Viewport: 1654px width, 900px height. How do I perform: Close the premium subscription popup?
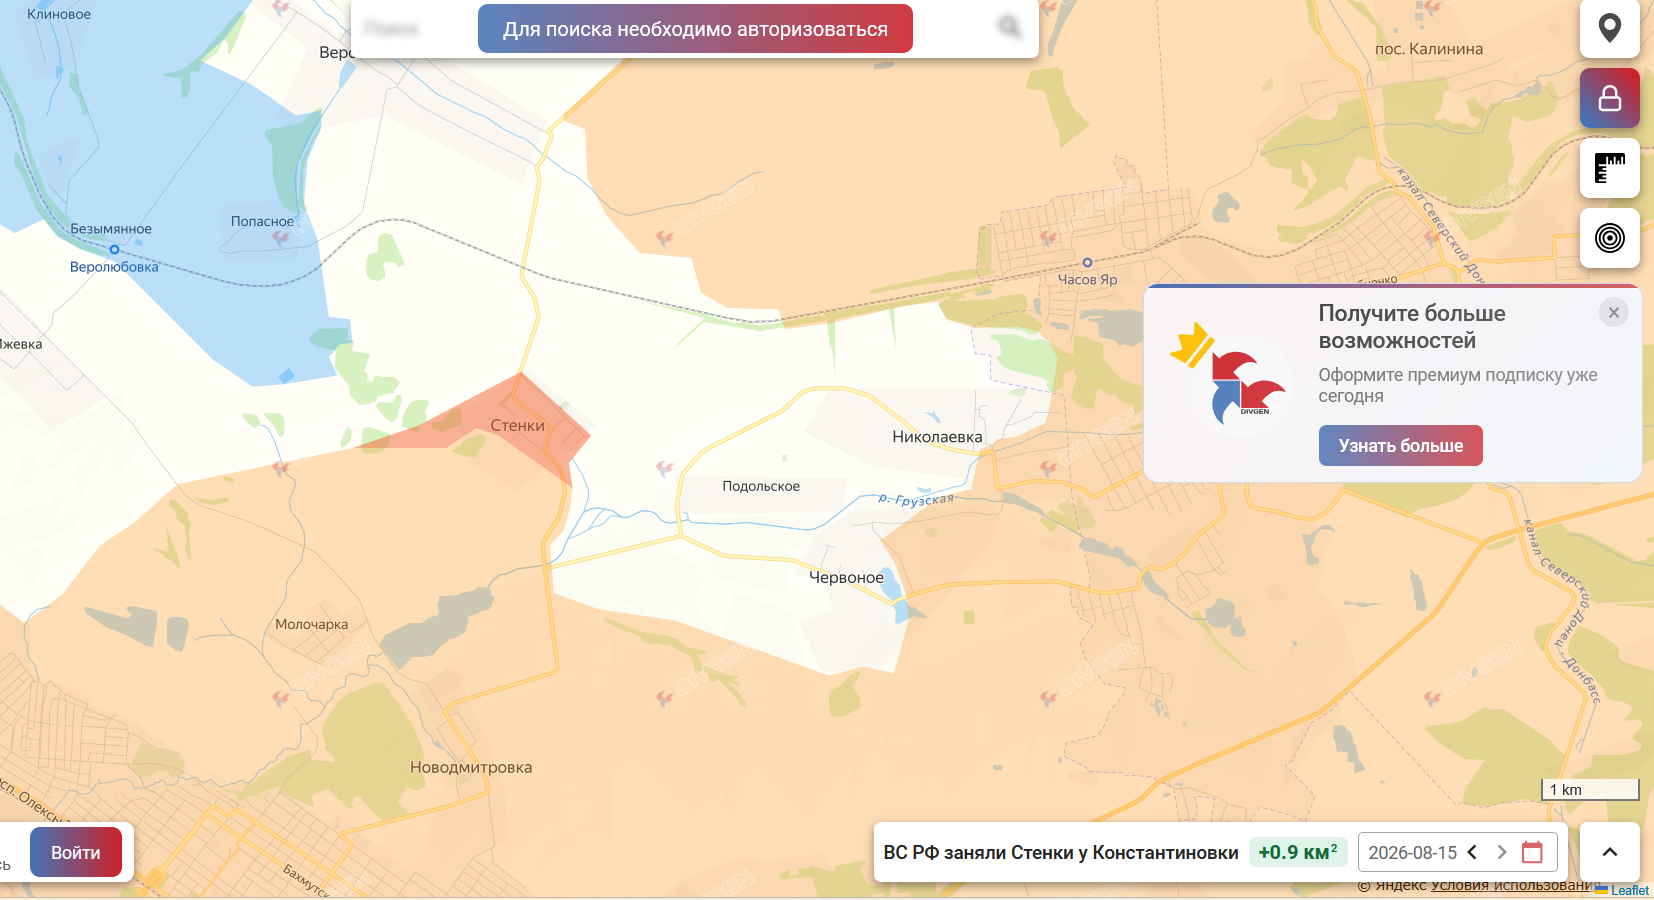coord(1613,313)
